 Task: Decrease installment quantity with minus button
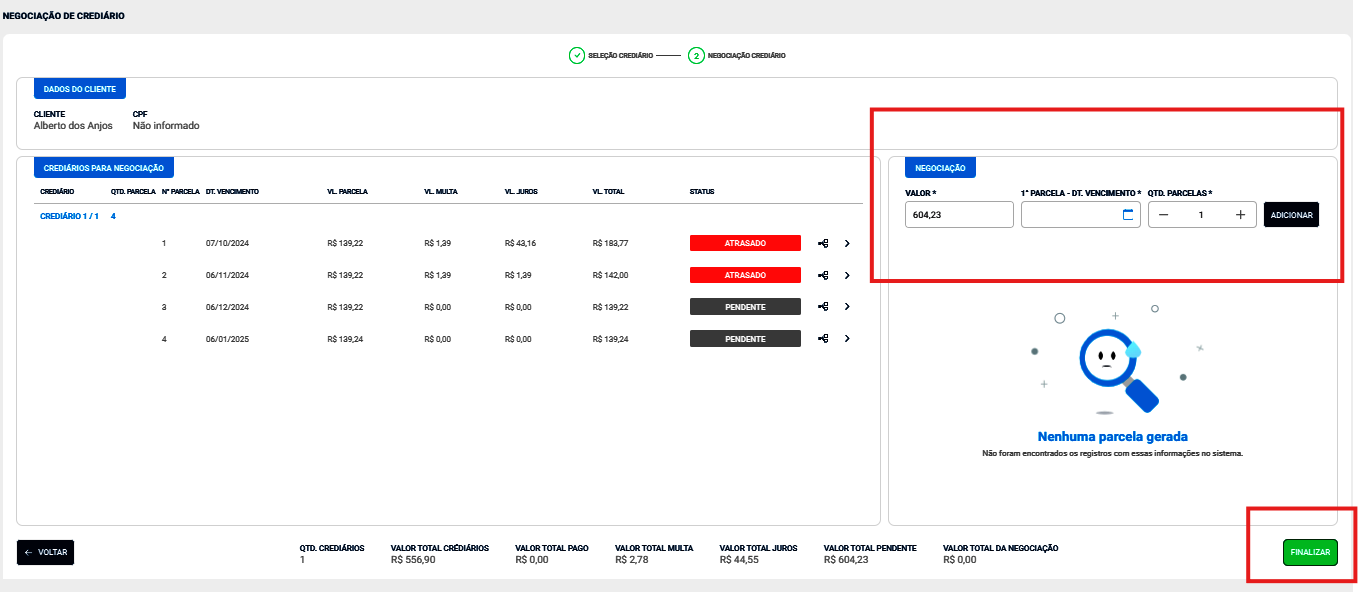point(1163,215)
